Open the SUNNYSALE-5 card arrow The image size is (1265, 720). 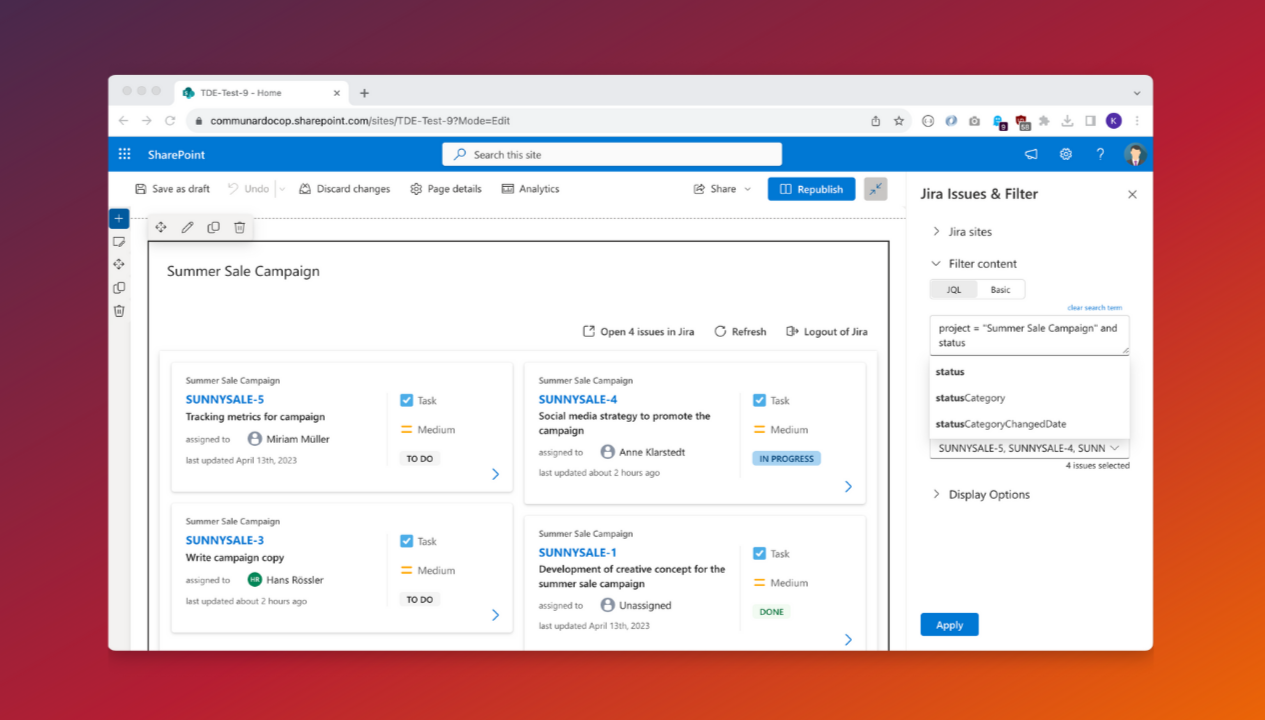[x=496, y=475]
